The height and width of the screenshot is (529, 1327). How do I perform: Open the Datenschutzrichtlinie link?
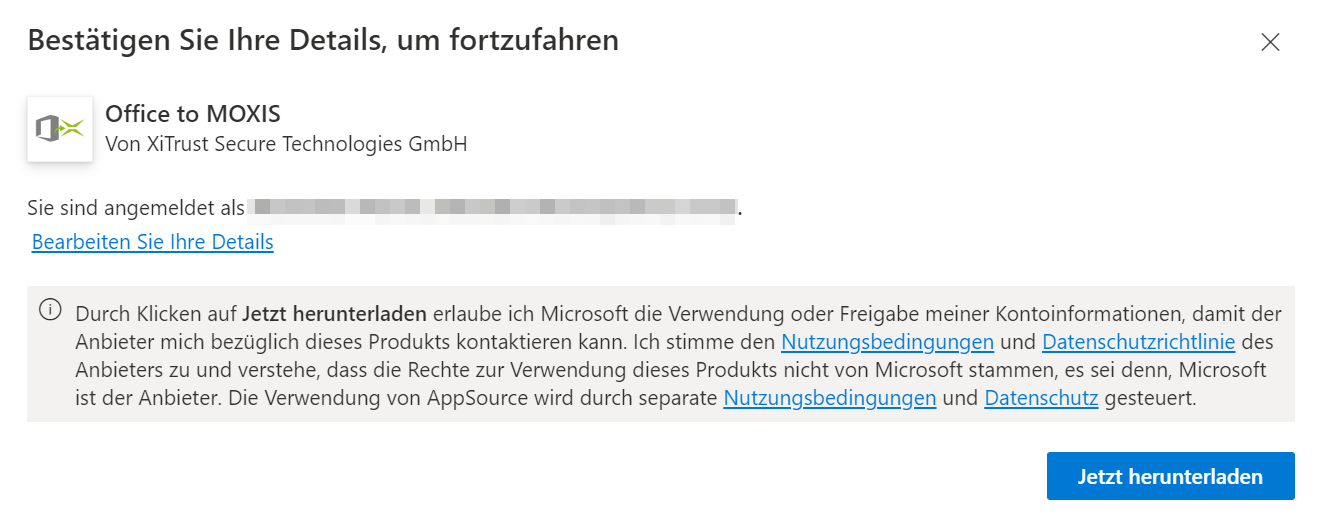click(1138, 342)
